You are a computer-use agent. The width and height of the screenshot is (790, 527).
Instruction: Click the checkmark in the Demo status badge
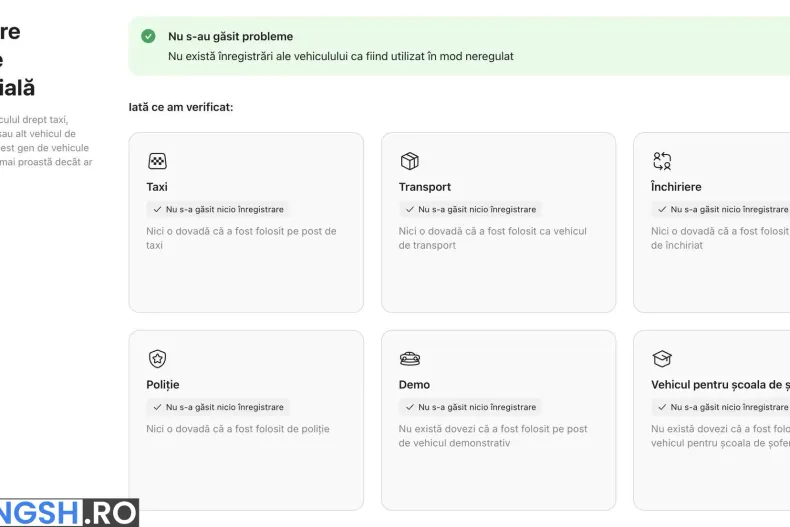click(410, 407)
